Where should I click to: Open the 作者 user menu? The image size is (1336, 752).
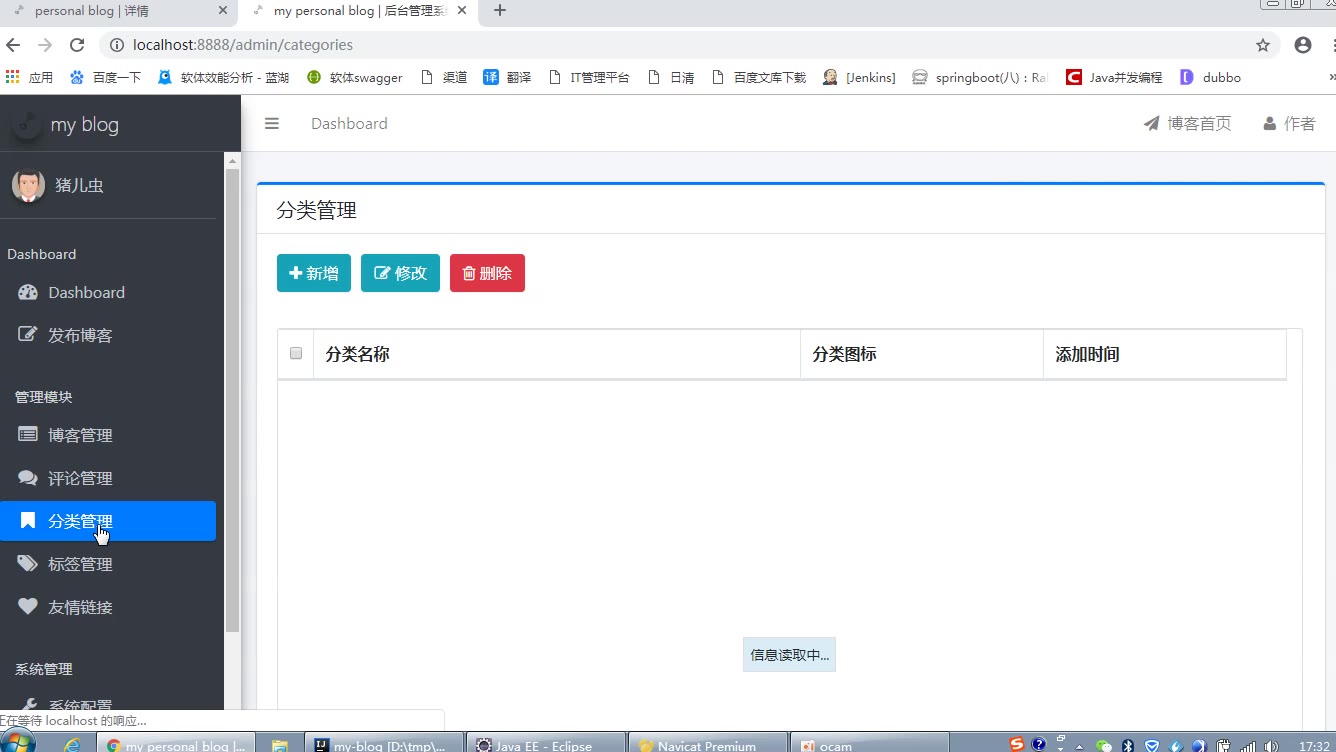point(1289,124)
